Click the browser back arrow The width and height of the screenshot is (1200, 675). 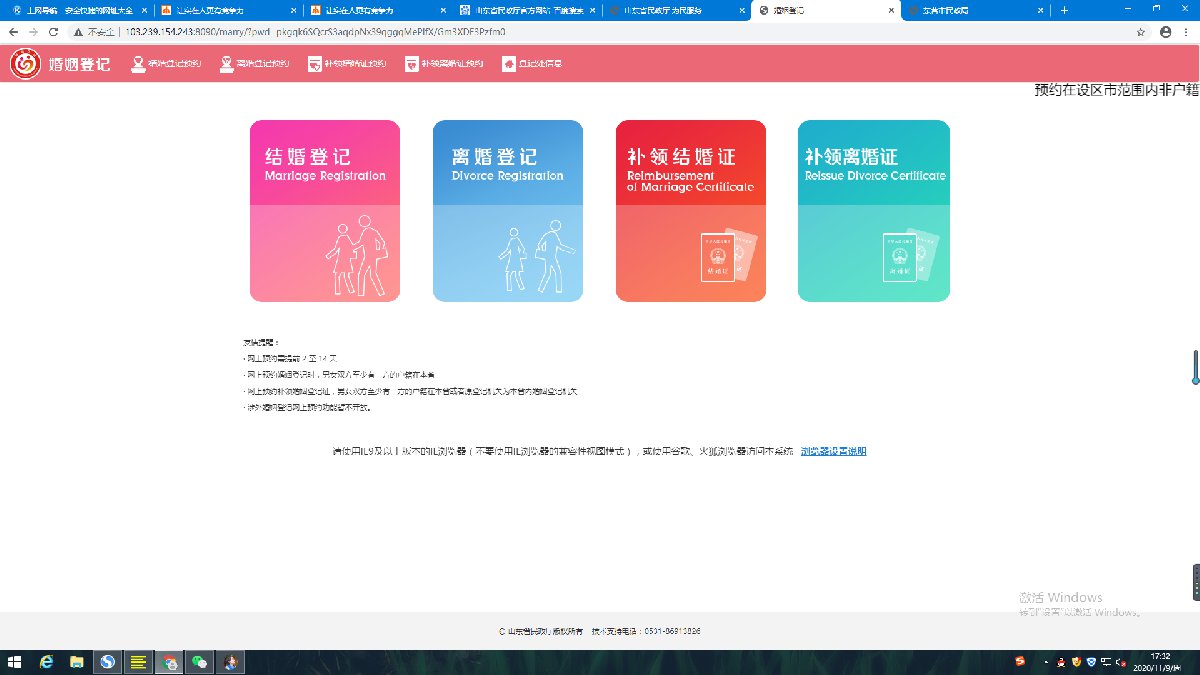[13, 31]
